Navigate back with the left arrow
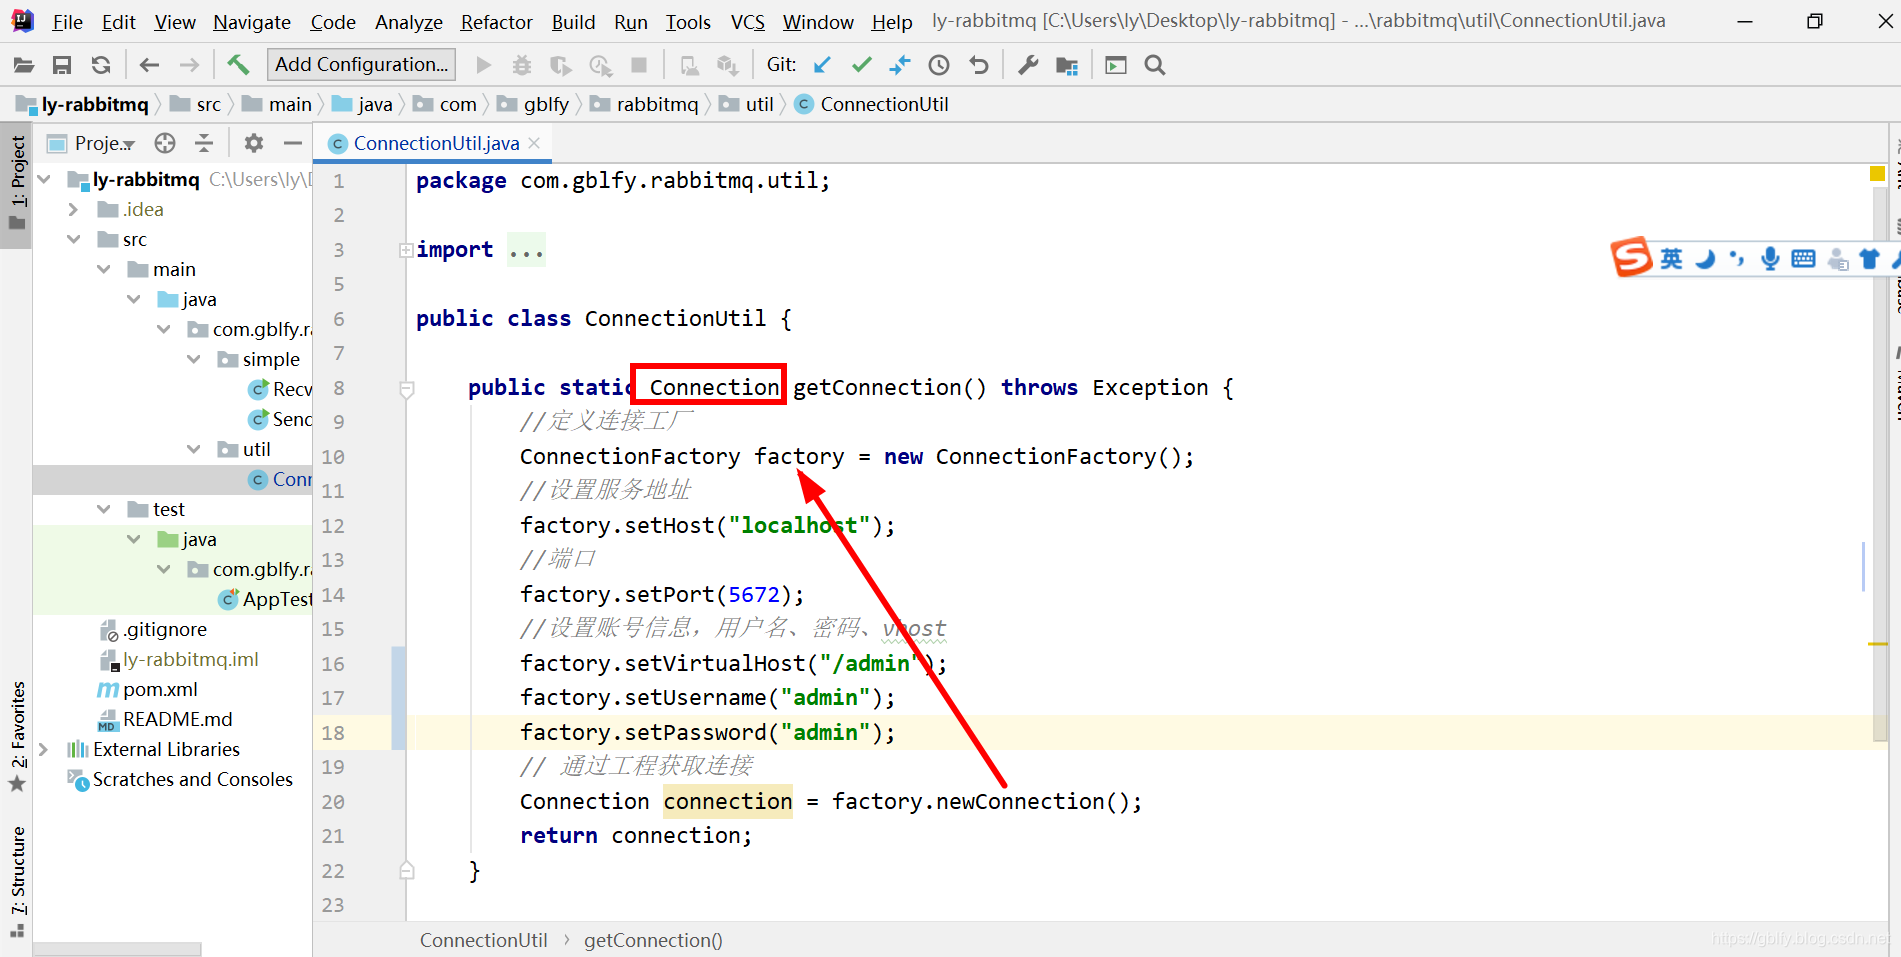The height and width of the screenshot is (957, 1901). tap(150, 65)
